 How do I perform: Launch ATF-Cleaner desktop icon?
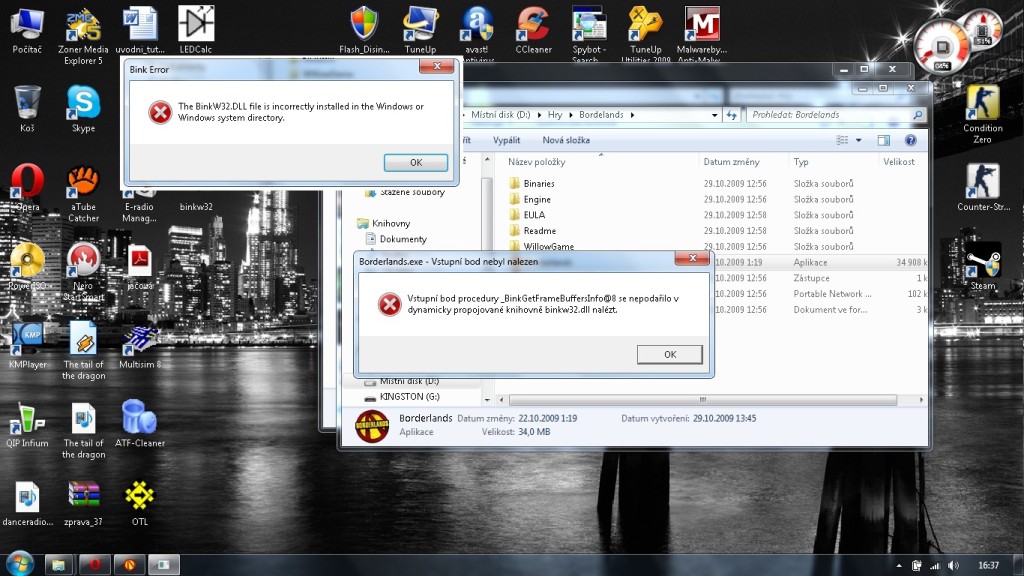[140, 425]
